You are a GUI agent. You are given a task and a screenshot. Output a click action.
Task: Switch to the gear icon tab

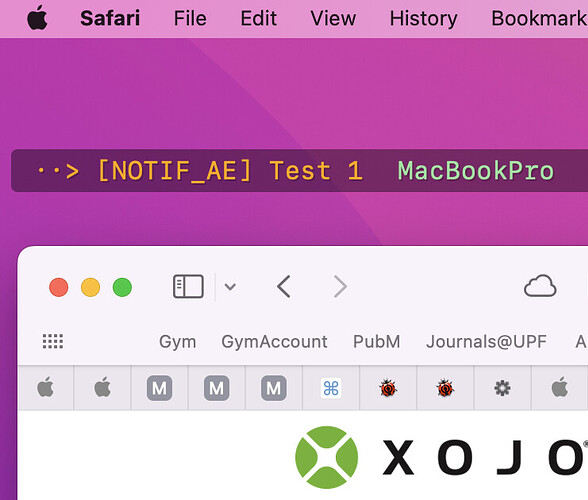coord(502,387)
